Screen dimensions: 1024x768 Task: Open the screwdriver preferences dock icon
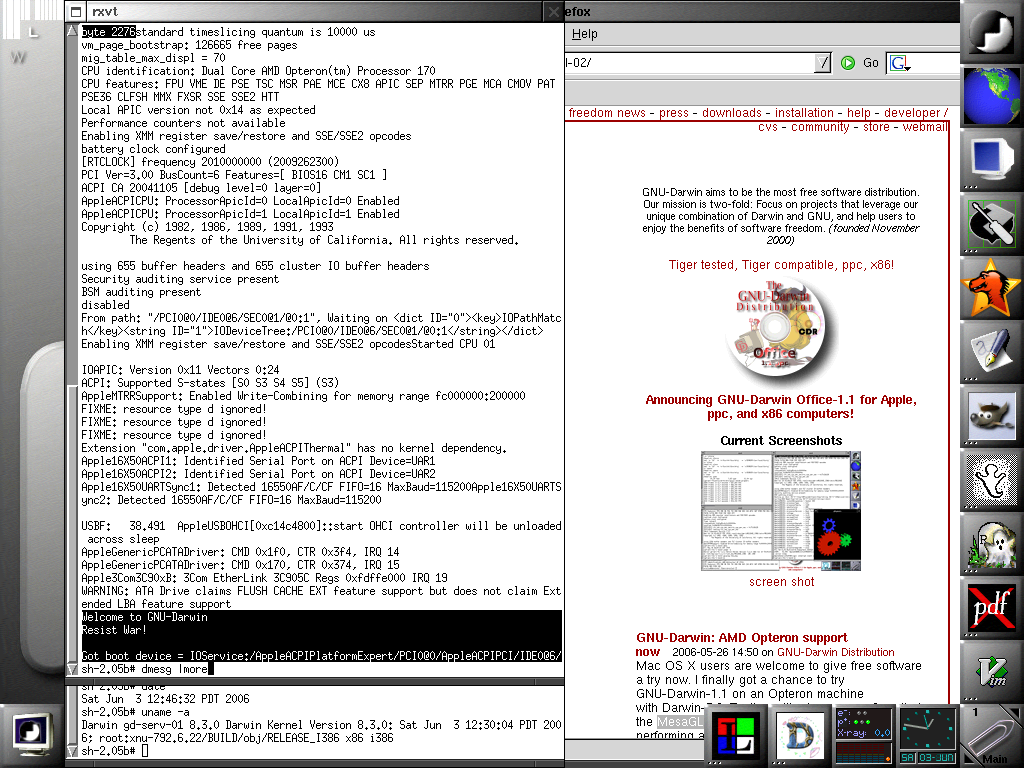[991, 224]
